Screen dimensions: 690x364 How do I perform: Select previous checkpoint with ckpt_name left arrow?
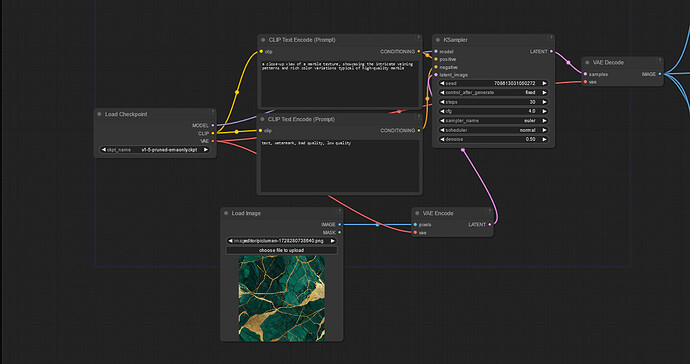click(103, 150)
